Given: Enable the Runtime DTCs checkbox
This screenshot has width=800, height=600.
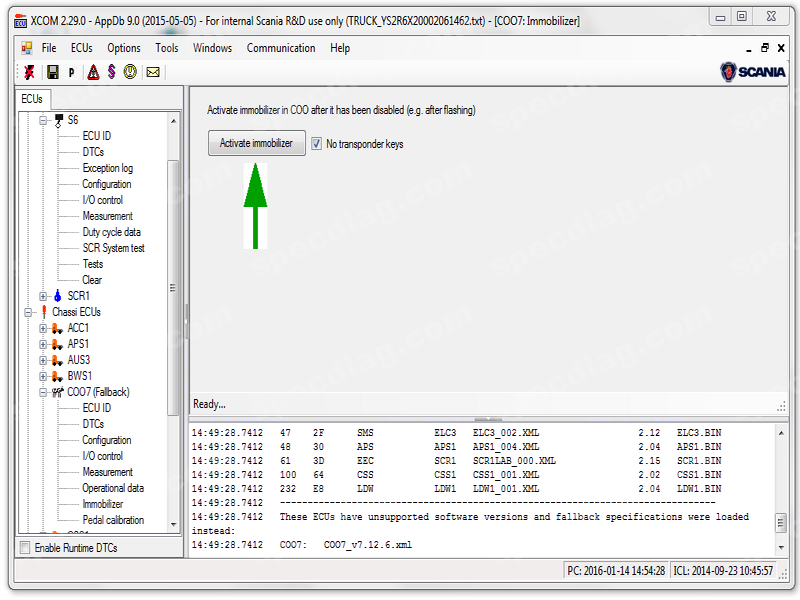Looking at the screenshot, I should pyautogui.click(x=25, y=548).
